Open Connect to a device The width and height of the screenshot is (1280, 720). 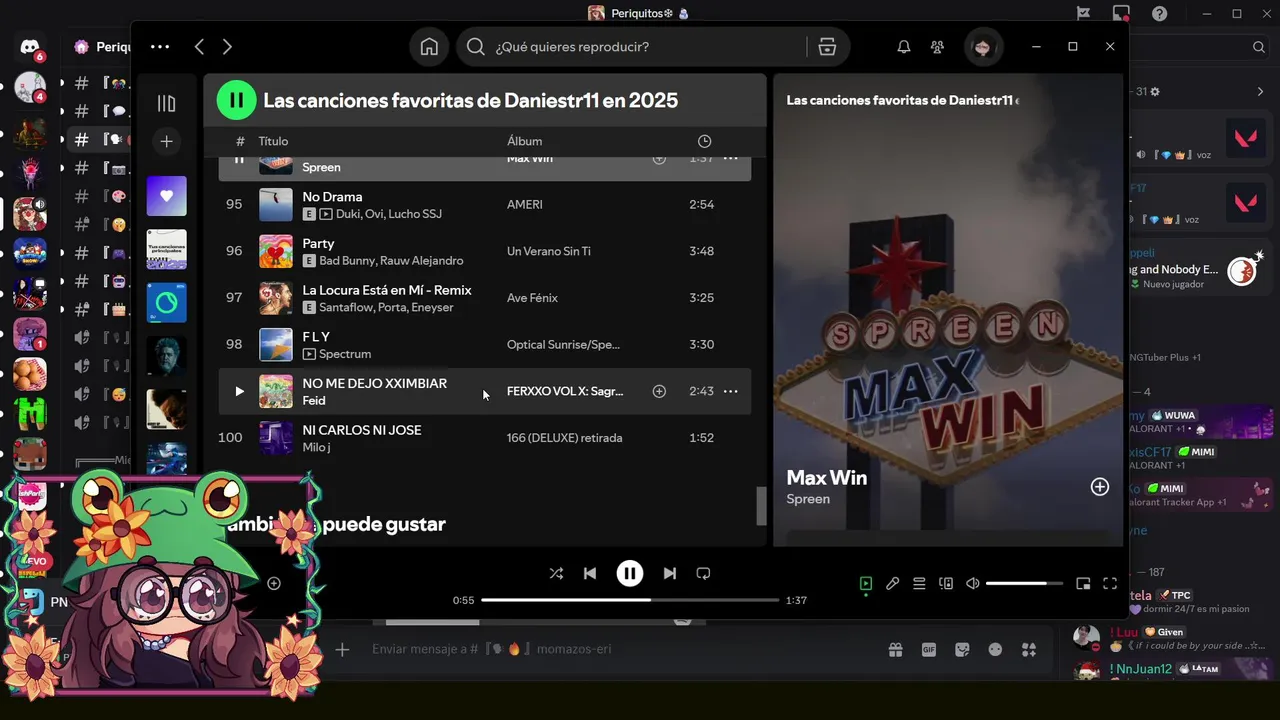coord(946,583)
